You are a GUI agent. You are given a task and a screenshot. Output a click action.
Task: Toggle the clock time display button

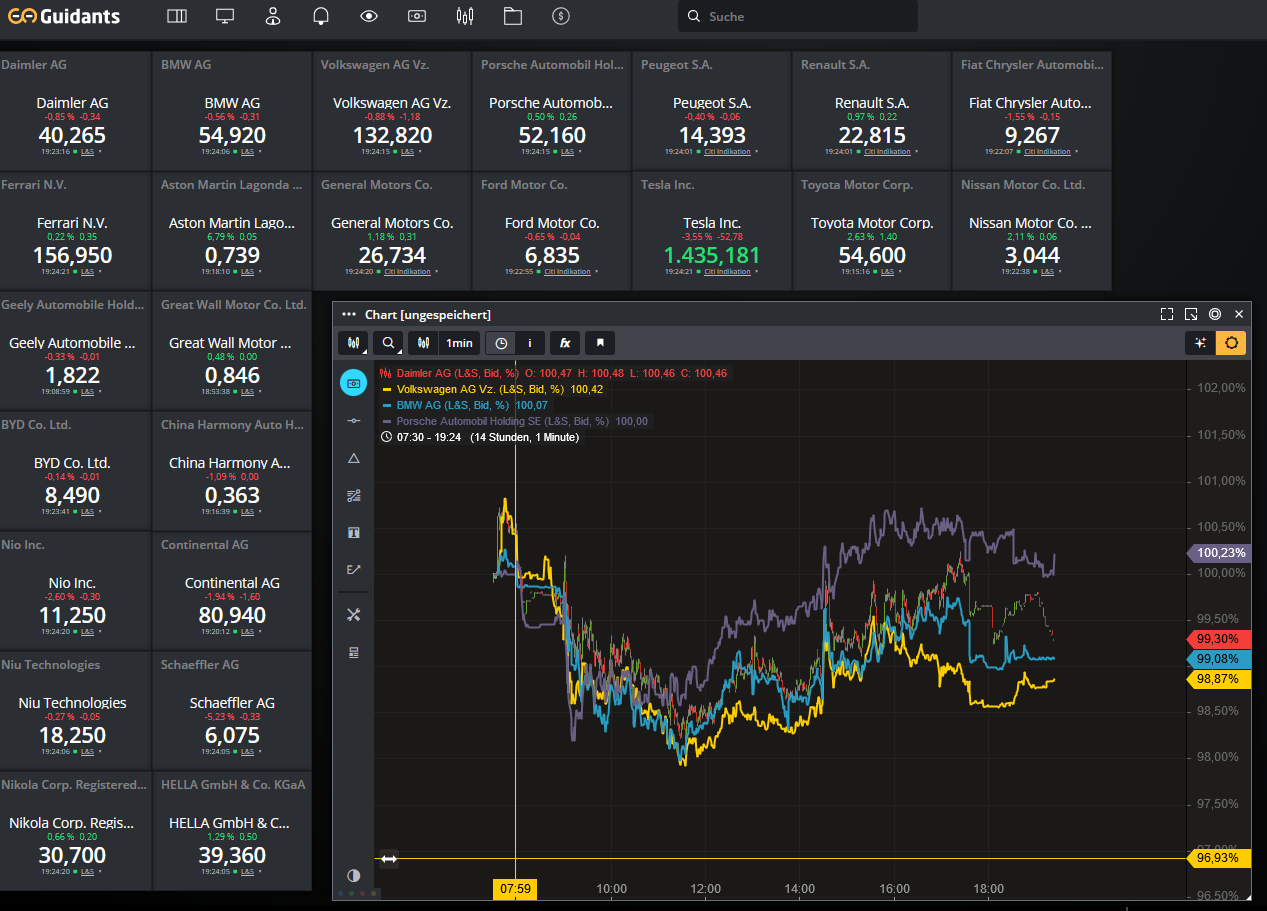[x=501, y=343]
